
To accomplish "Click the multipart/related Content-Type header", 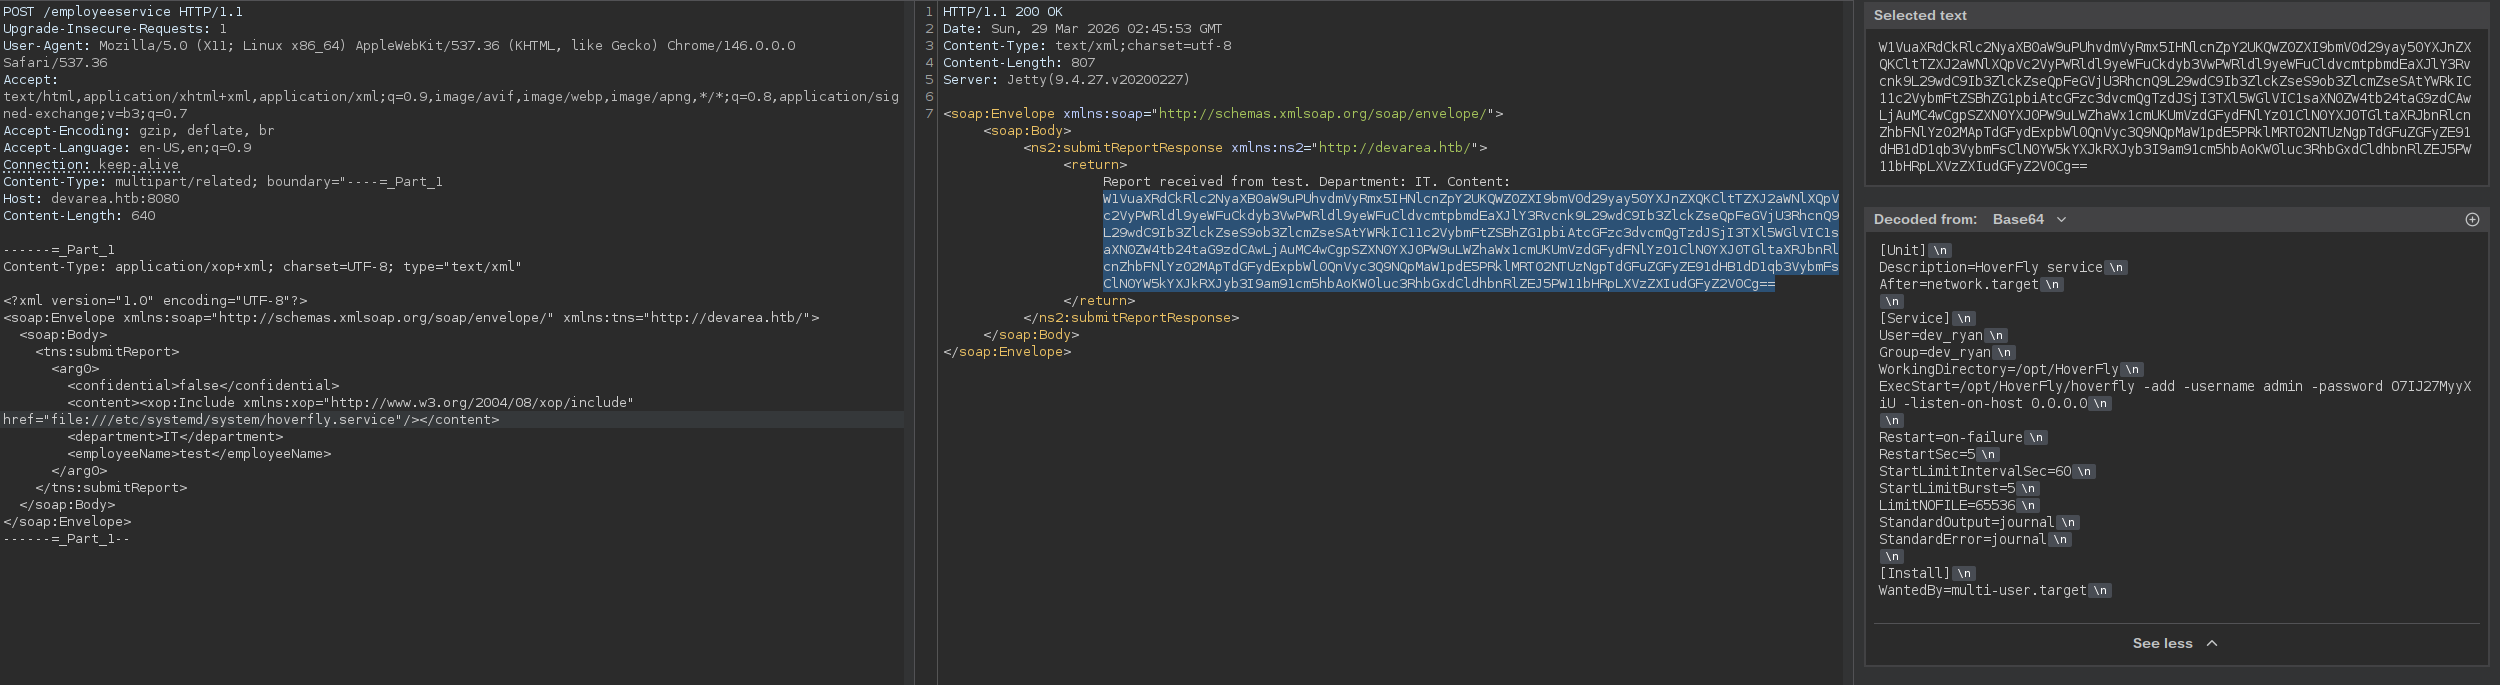I will point(223,182).
